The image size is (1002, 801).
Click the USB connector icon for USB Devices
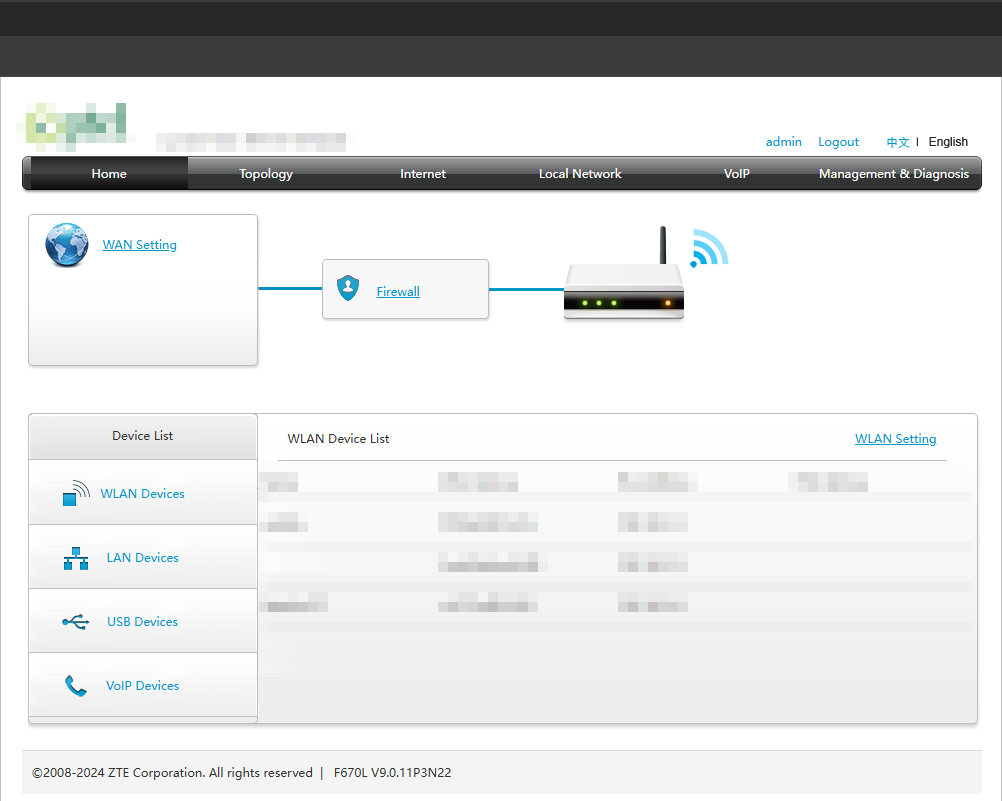(75, 621)
